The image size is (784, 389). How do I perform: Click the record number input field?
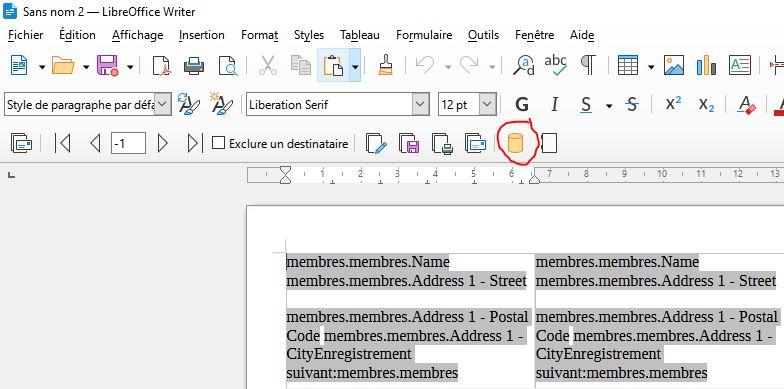(128, 144)
